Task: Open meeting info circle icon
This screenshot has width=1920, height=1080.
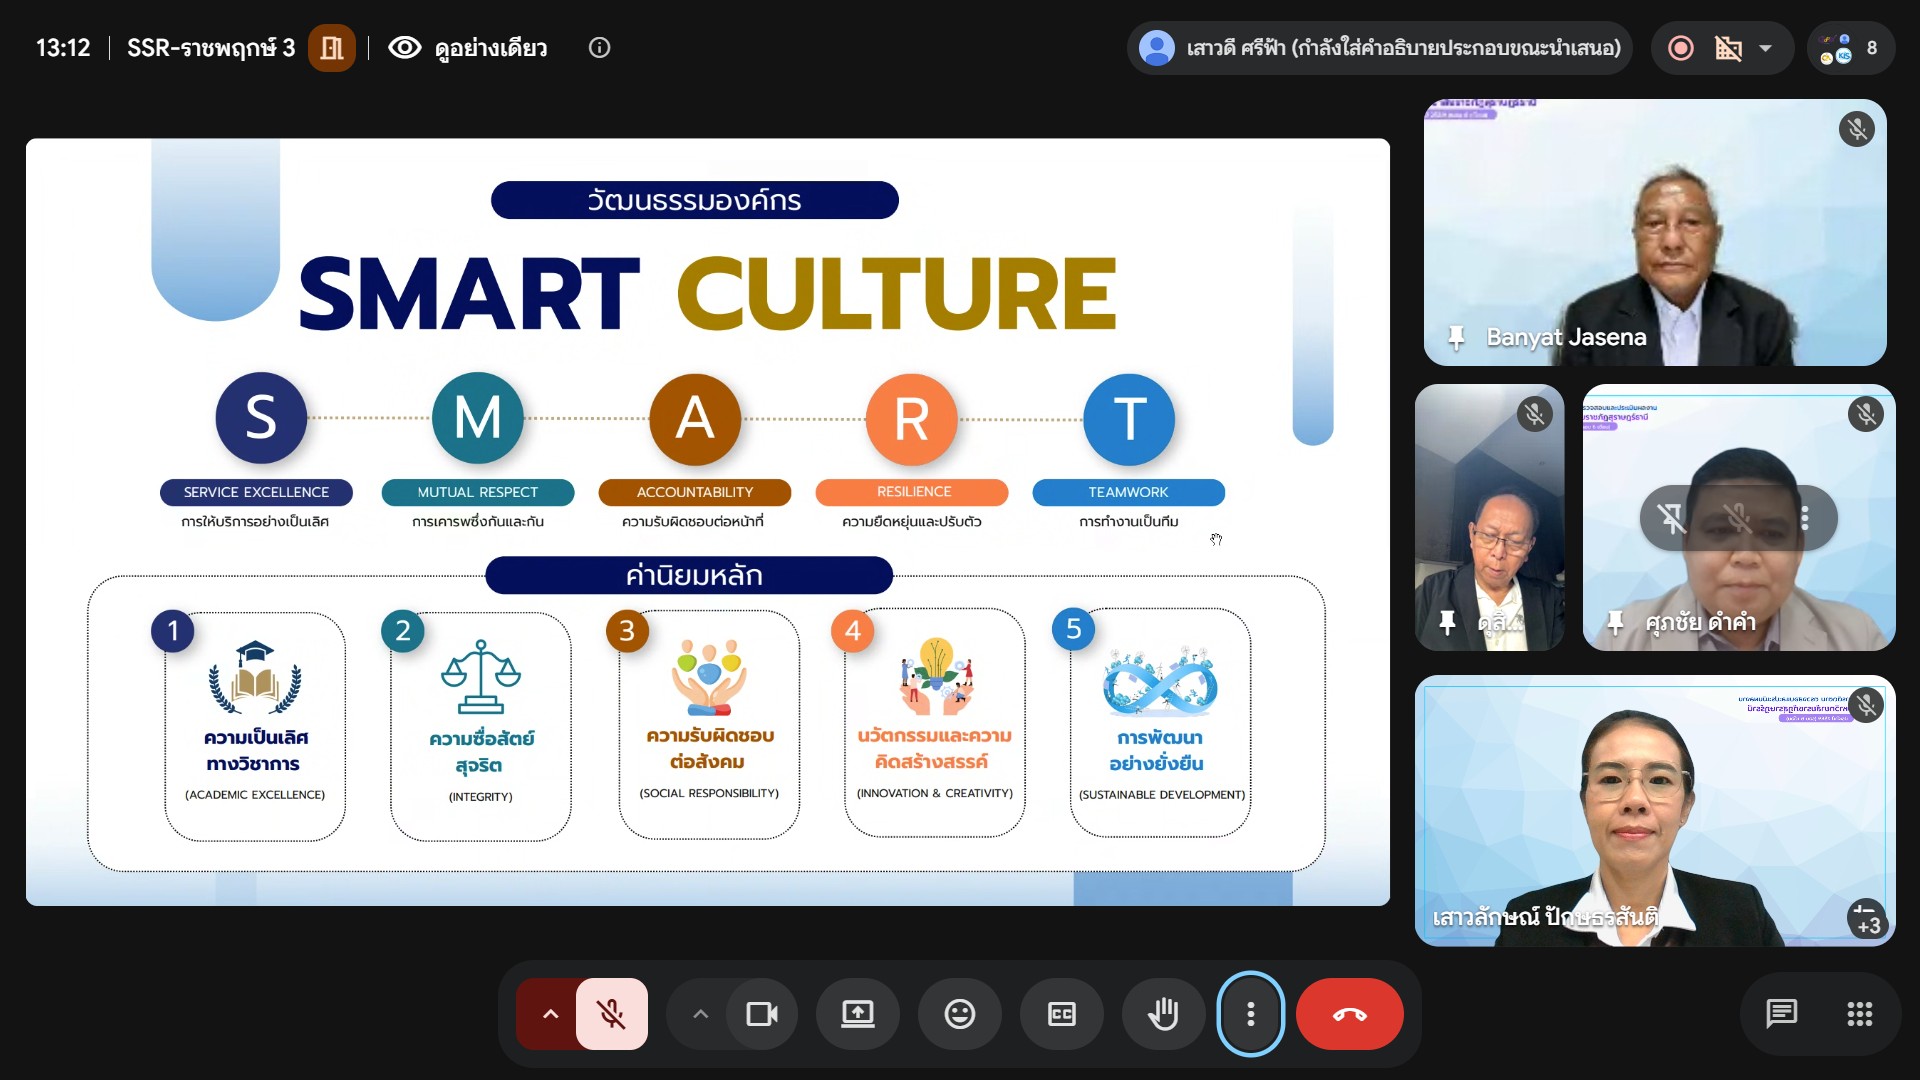Action: click(x=599, y=48)
